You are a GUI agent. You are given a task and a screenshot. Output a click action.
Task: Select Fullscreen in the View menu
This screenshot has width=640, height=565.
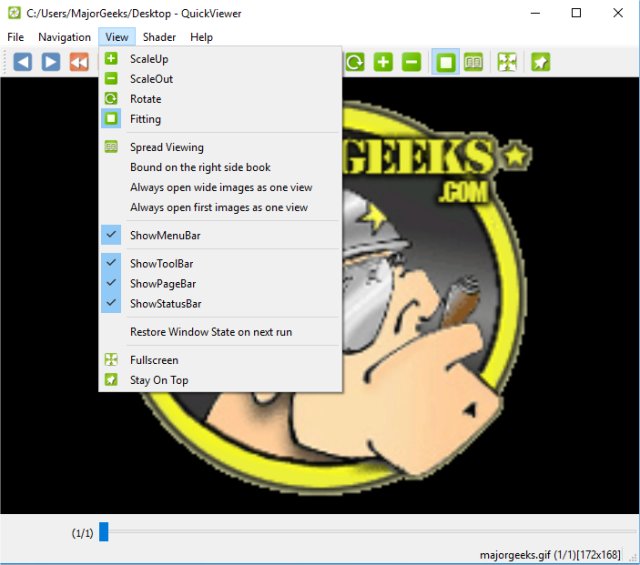(x=220, y=360)
